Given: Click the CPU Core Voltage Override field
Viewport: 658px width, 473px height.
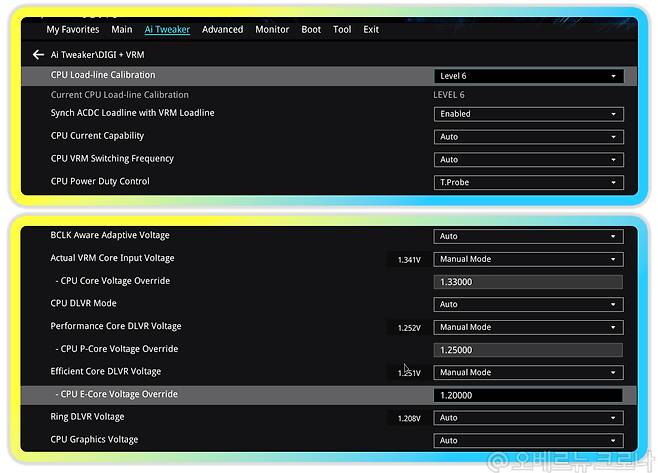Looking at the screenshot, I should [x=528, y=282].
